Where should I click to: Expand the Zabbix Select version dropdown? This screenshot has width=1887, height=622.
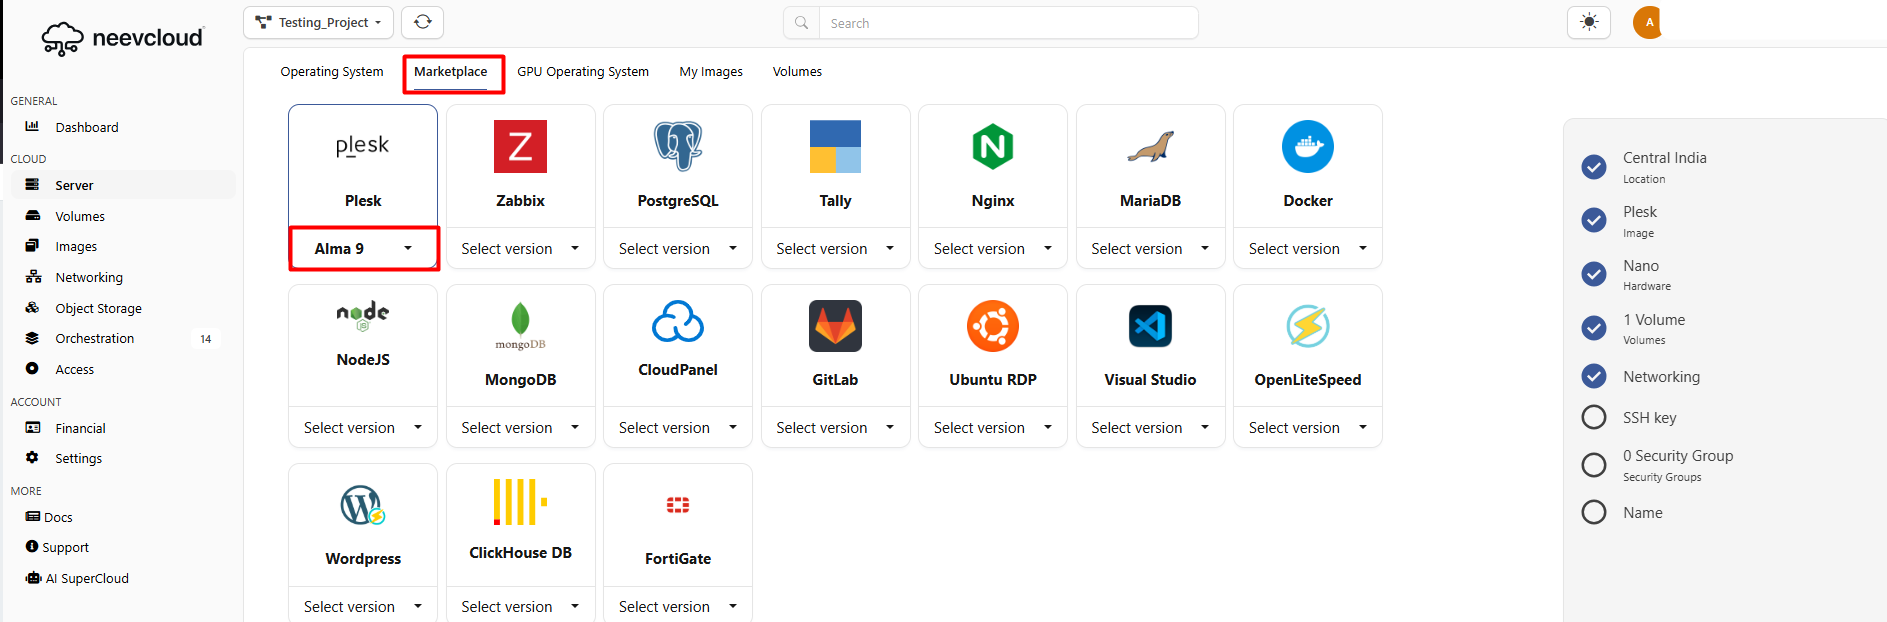520,249
